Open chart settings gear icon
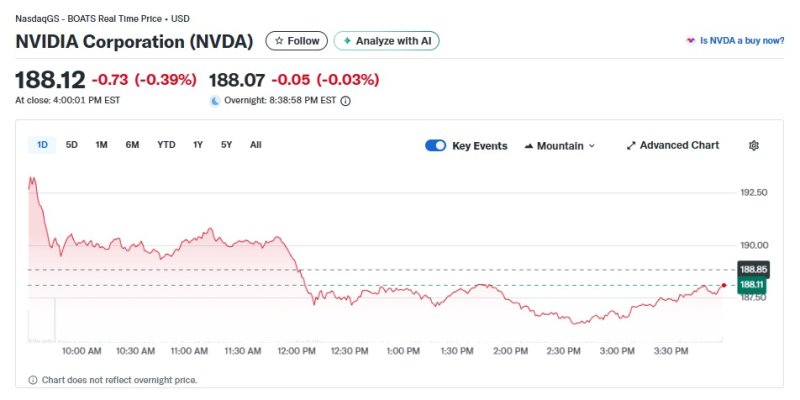The width and height of the screenshot is (800, 400). click(x=753, y=145)
